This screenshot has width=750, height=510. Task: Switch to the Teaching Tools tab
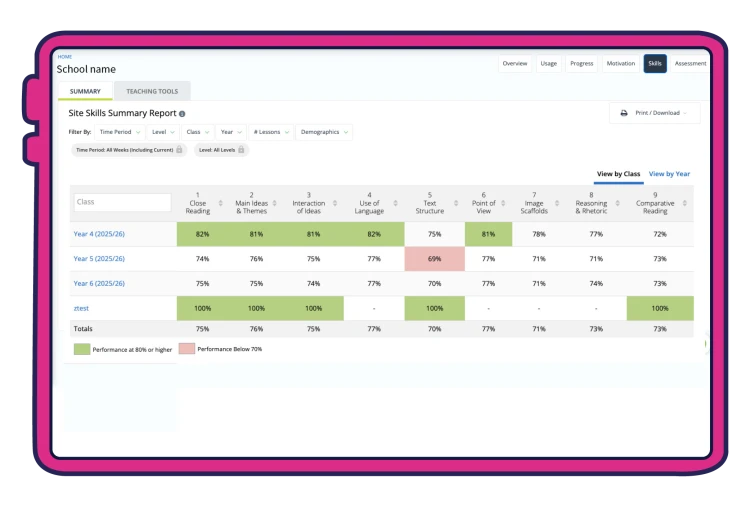pyautogui.click(x=152, y=91)
